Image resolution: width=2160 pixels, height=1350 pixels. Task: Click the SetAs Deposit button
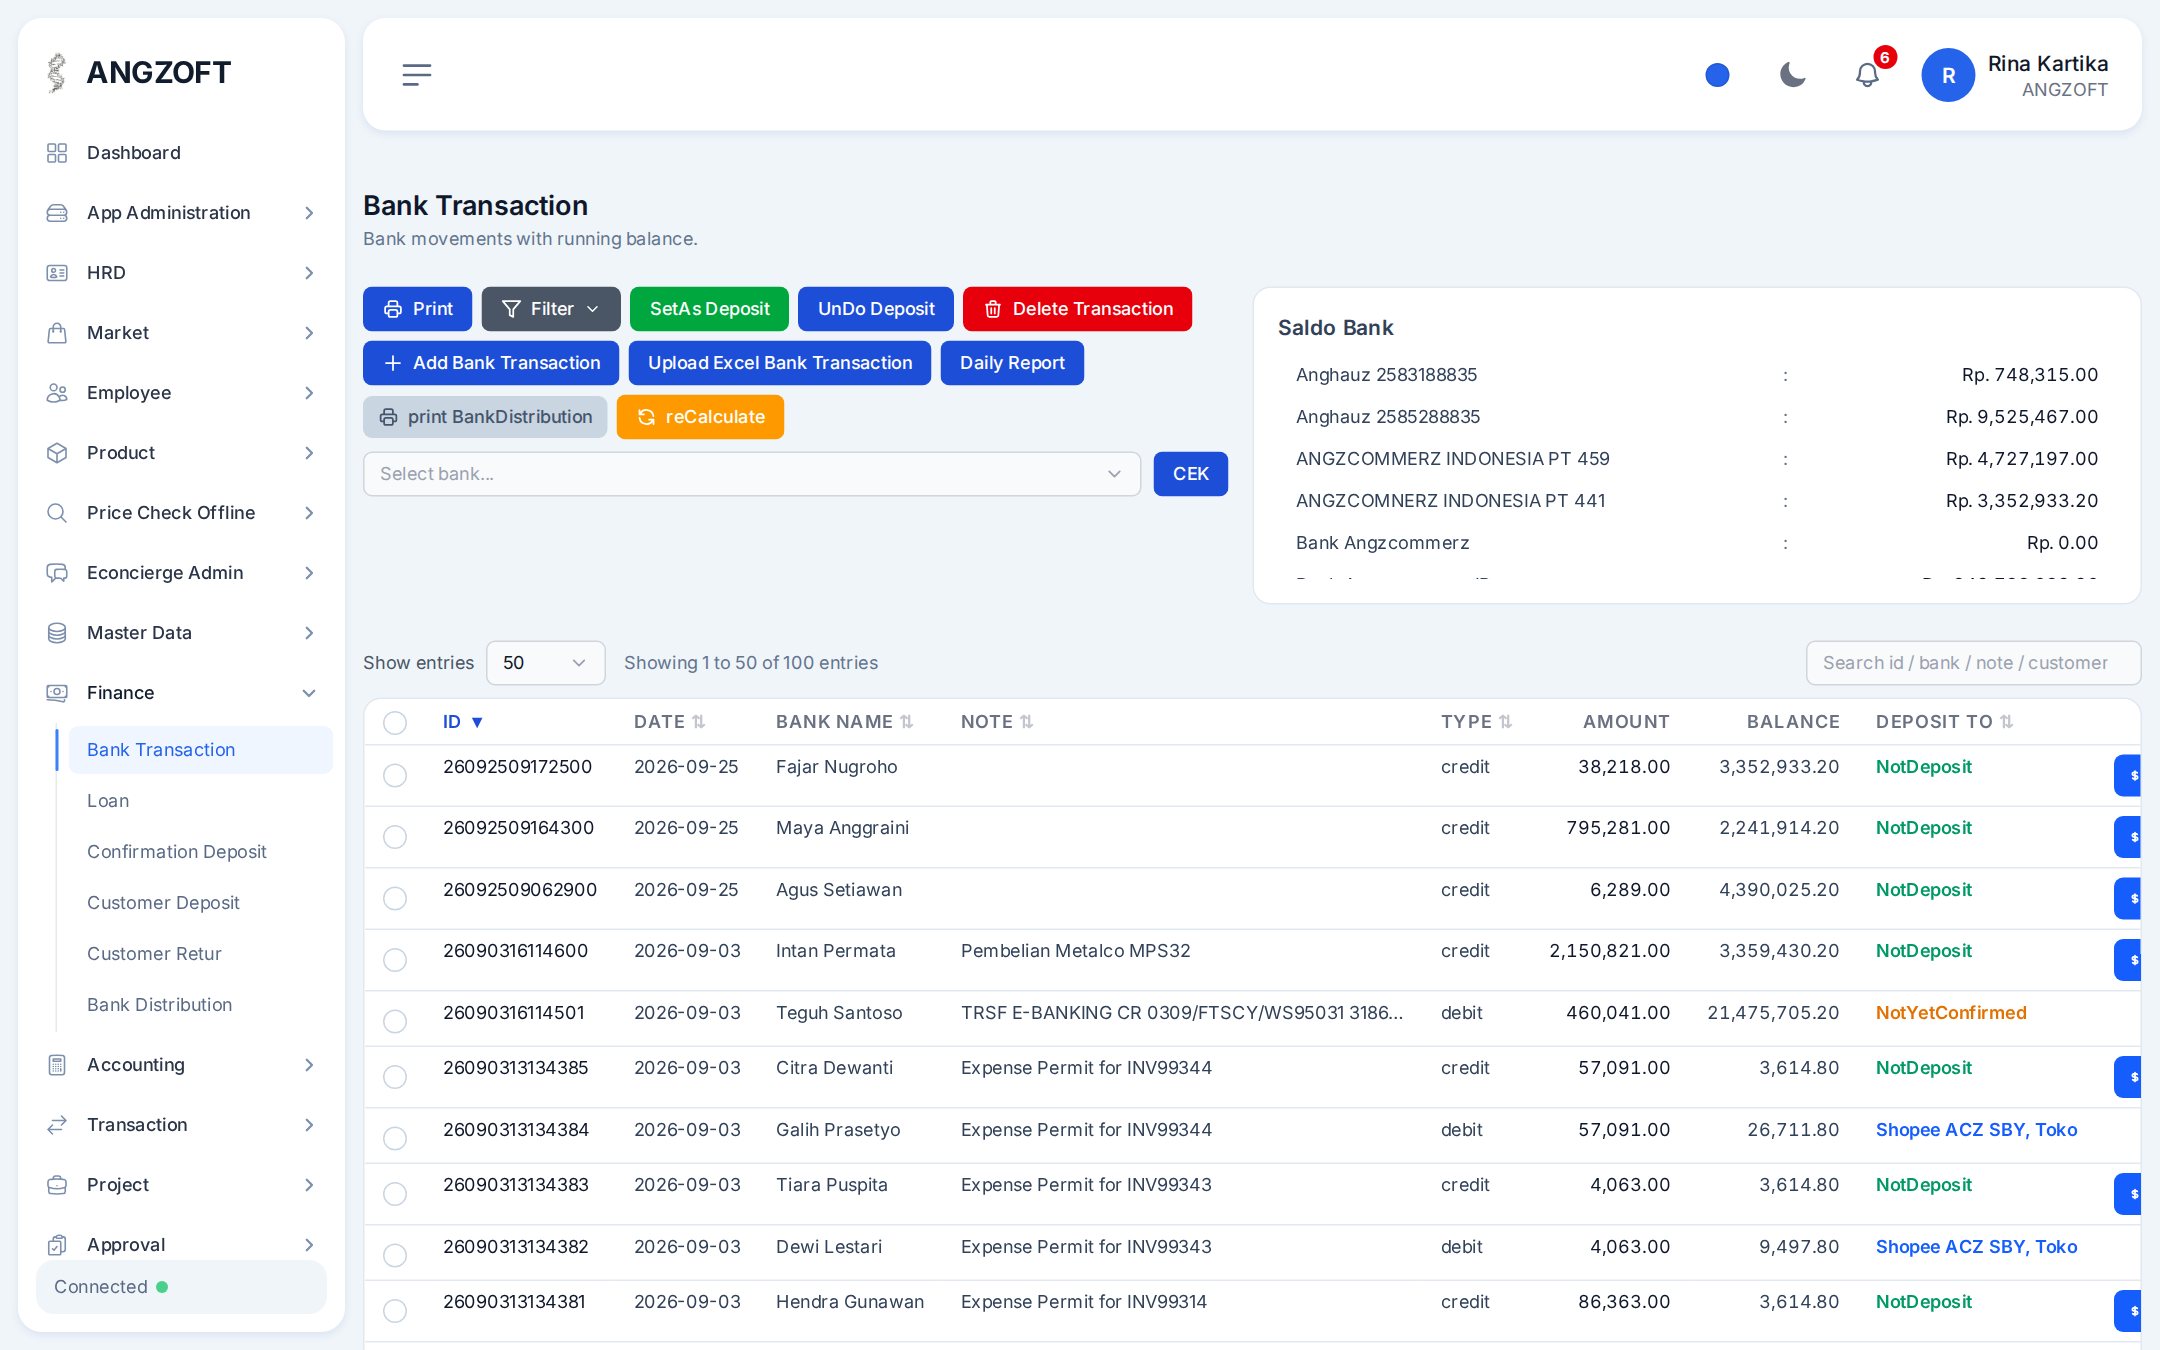pos(709,309)
